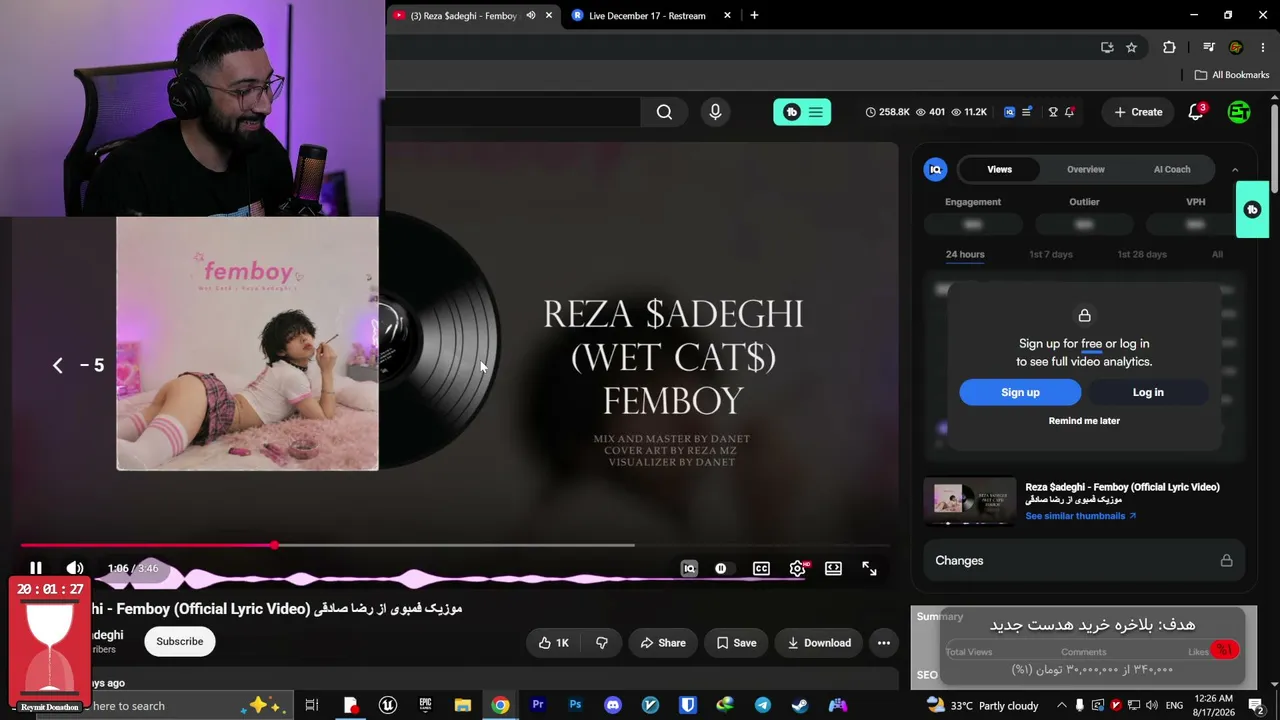
Task: Open the Chrome media controls icon
Action: click(1209, 47)
